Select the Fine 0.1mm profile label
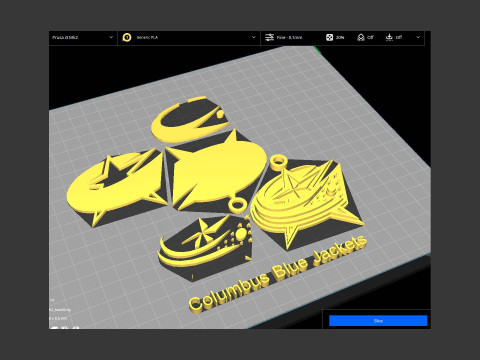480x360 pixels. point(289,38)
